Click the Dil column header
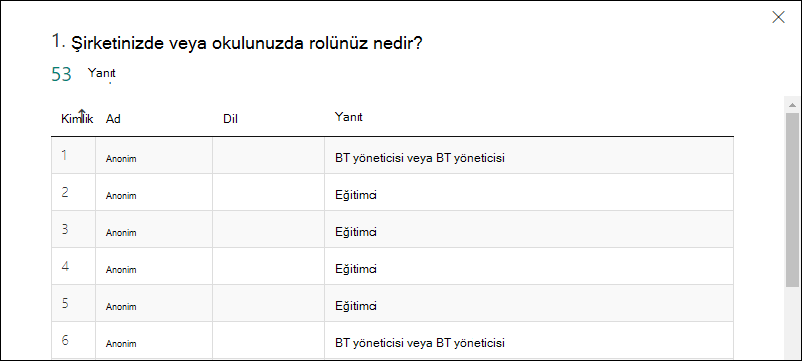This screenshot has height=361, width=802. point(231,119)
